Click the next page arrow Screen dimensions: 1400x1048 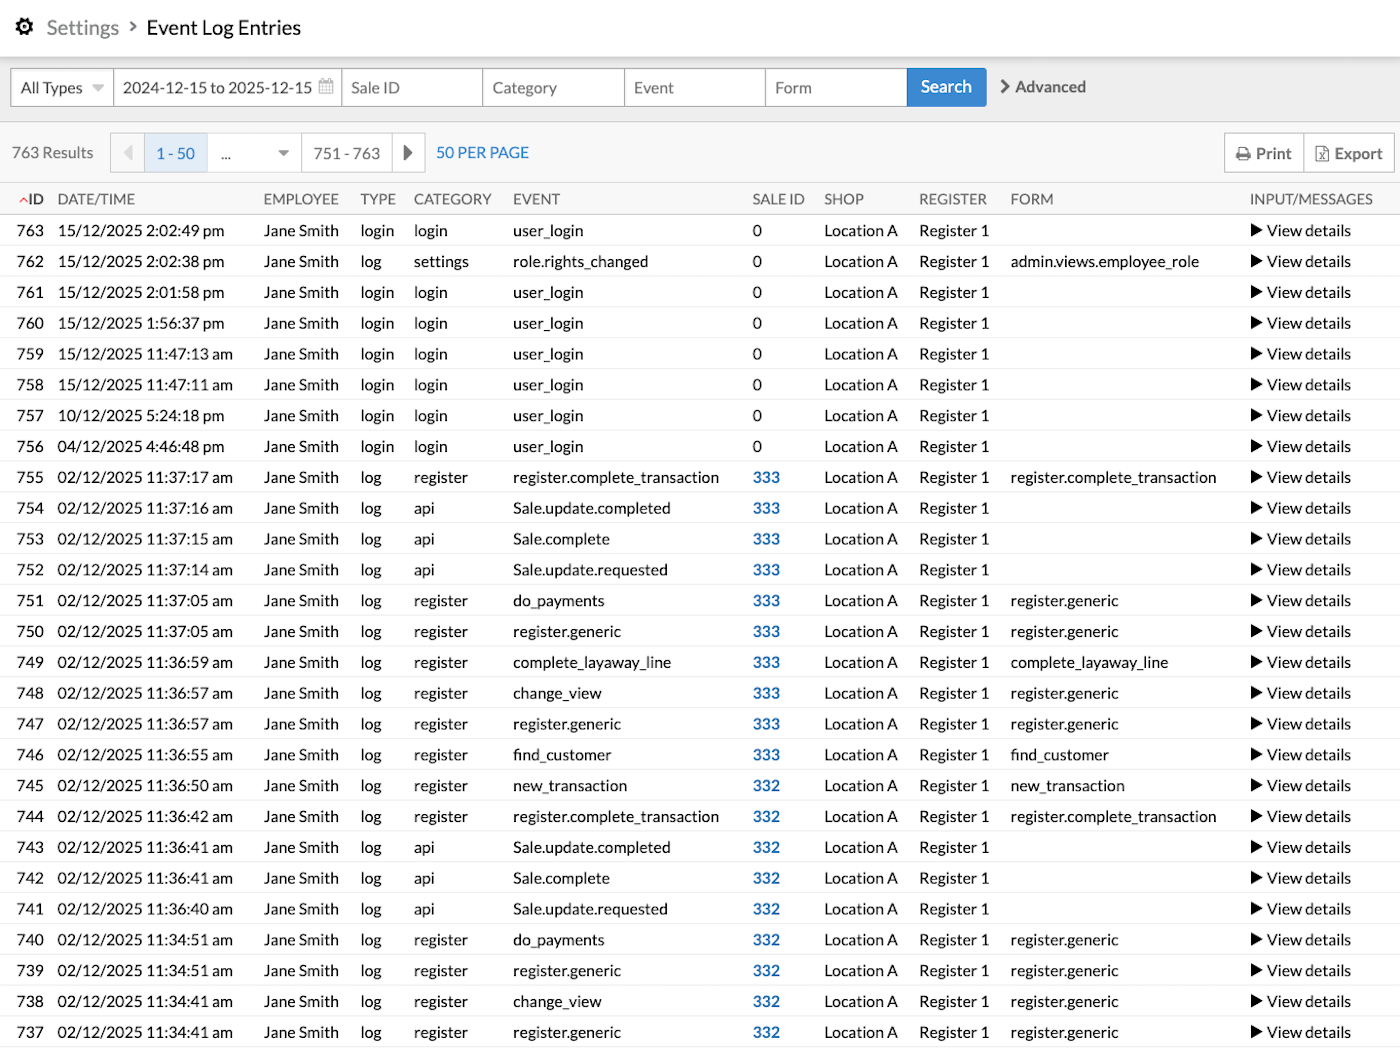tap(408, 152)
